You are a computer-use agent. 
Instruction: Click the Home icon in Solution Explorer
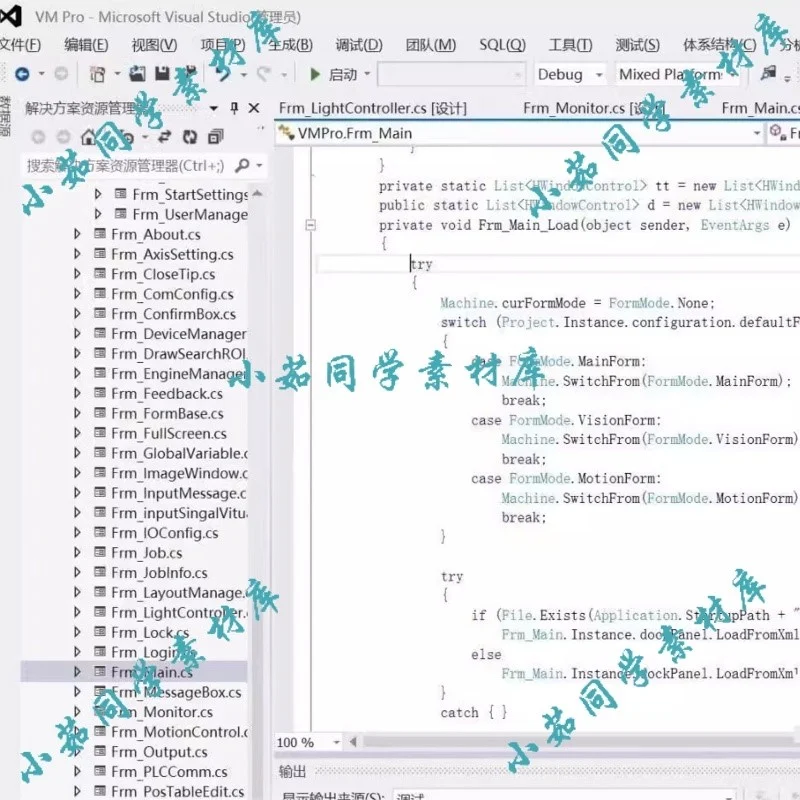coord(87,138)
